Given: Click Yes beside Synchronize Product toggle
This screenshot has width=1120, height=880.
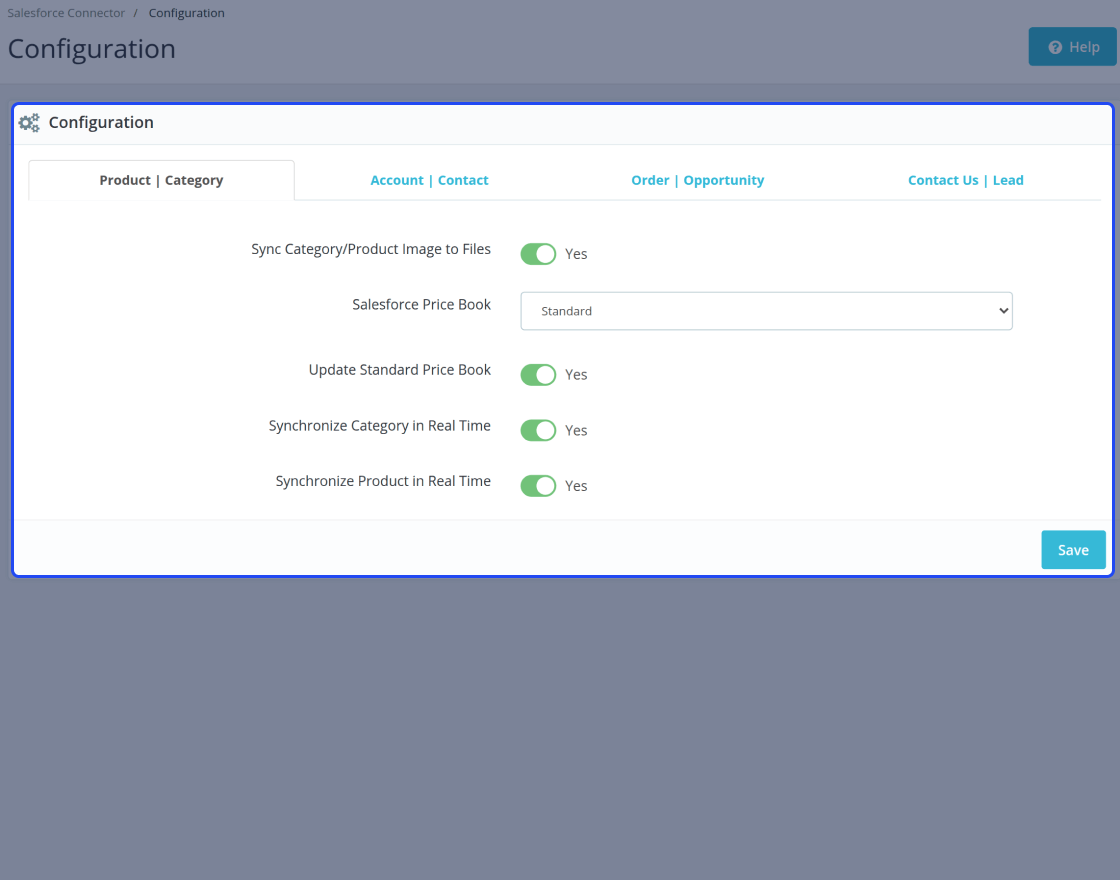Looking at the screenshot, I should click(576, 486).
